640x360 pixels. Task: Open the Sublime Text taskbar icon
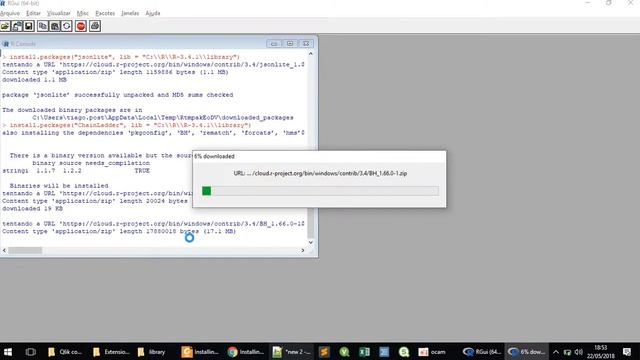[324, 351]
